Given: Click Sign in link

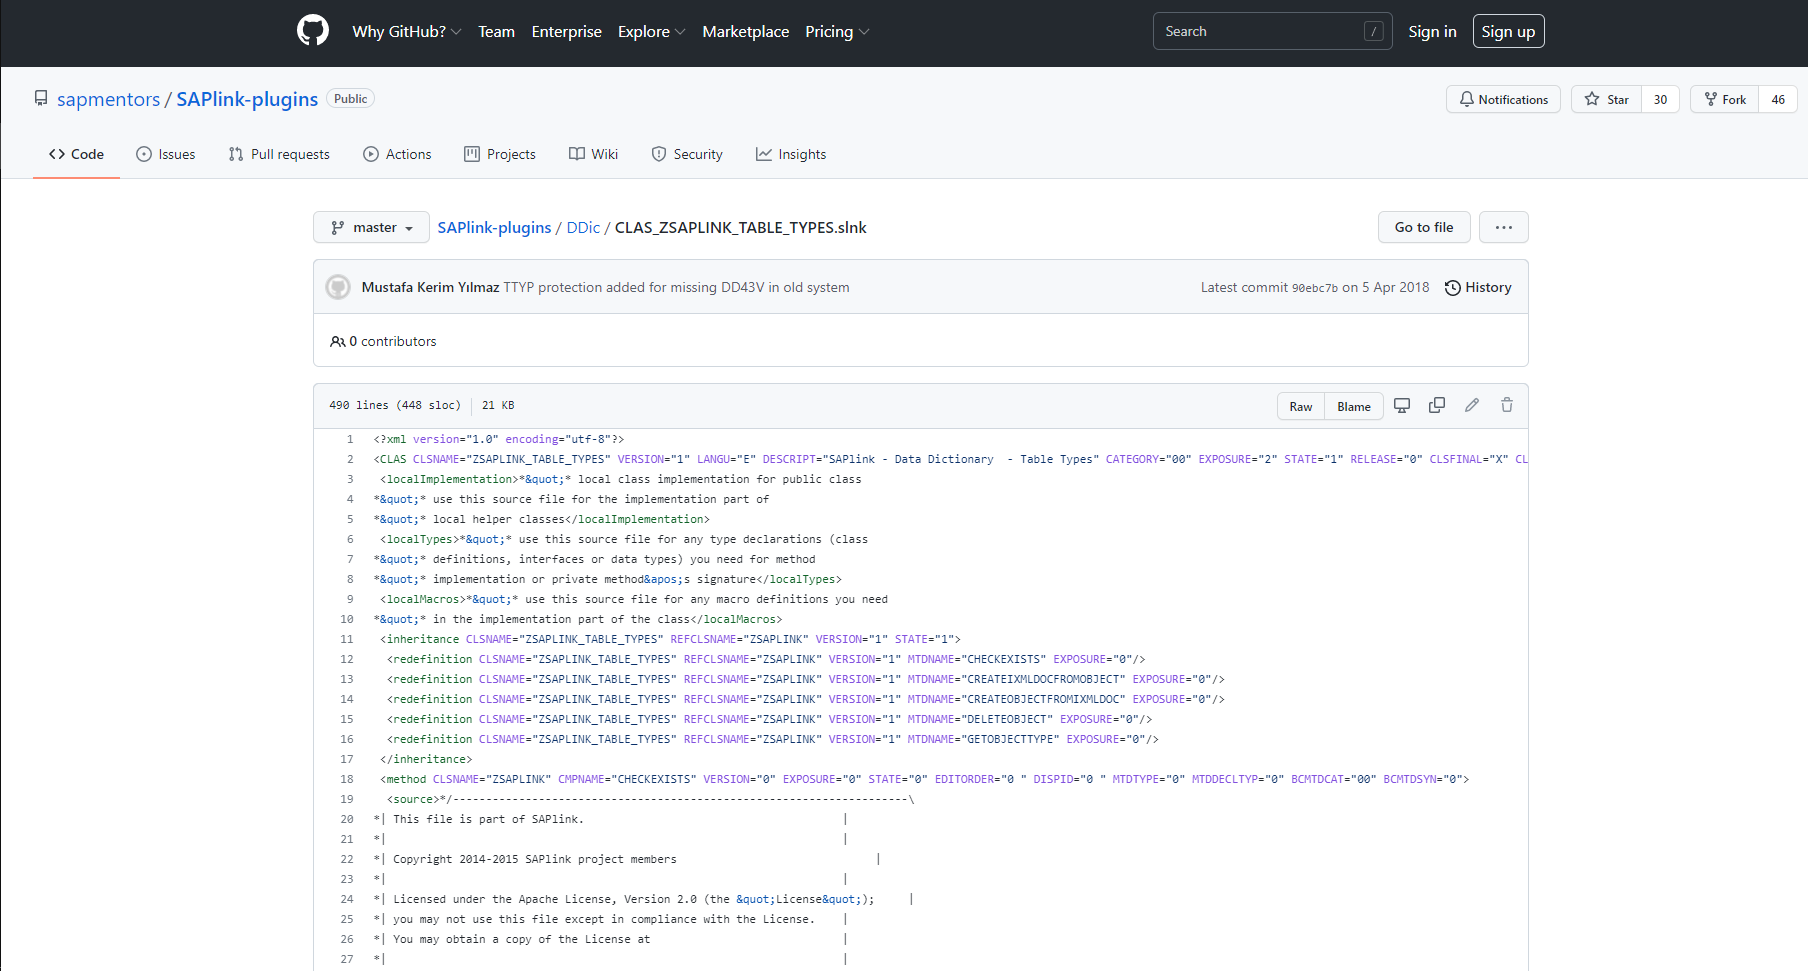Looking at the screenshot, I should tap(1432, 31).
